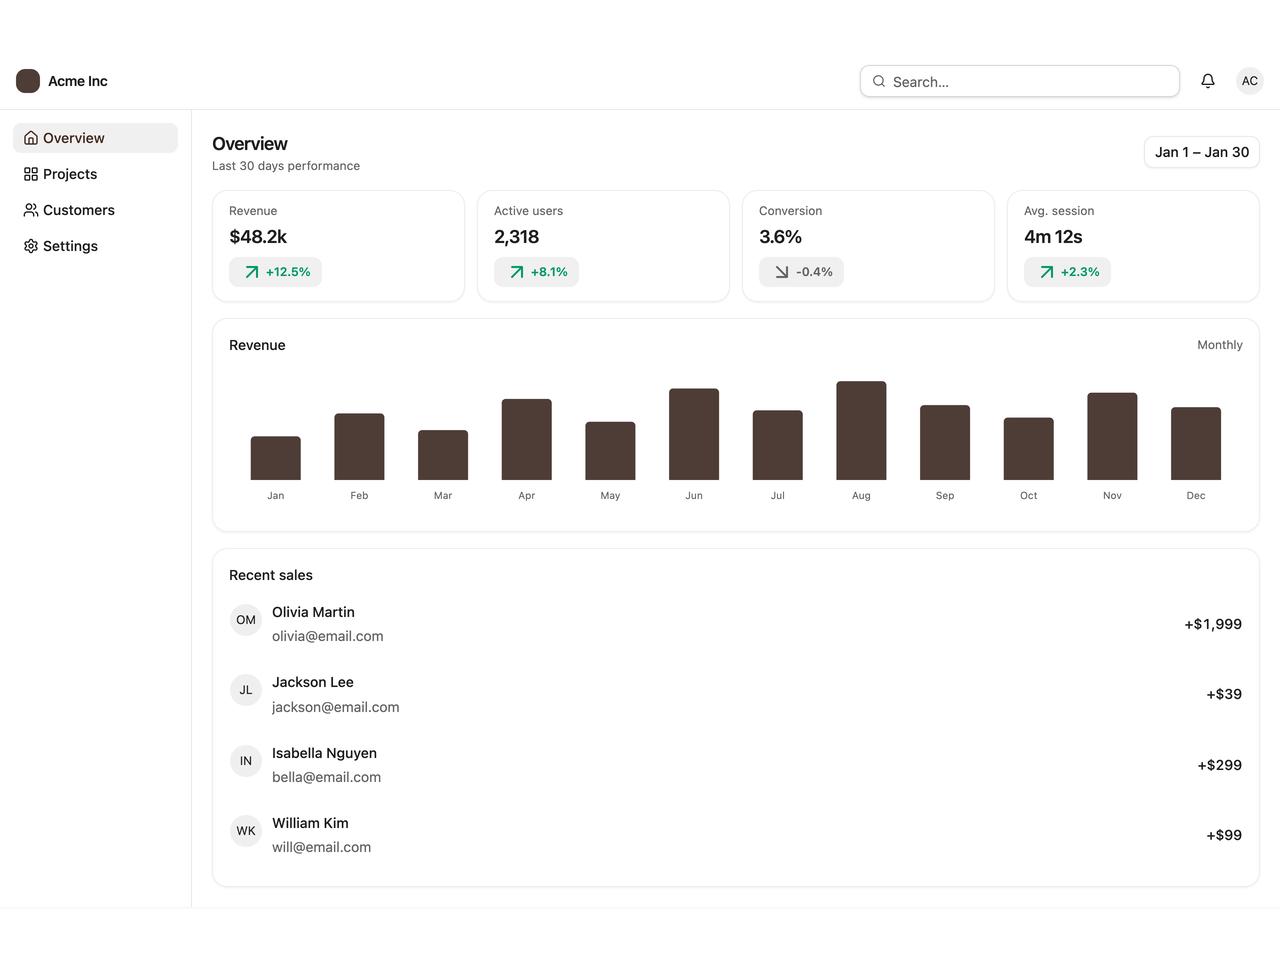Select the Feb bar in Revenue chart
Image resolution: width=1280 pixels, height=960 pixels.
[x=359, y=446]
